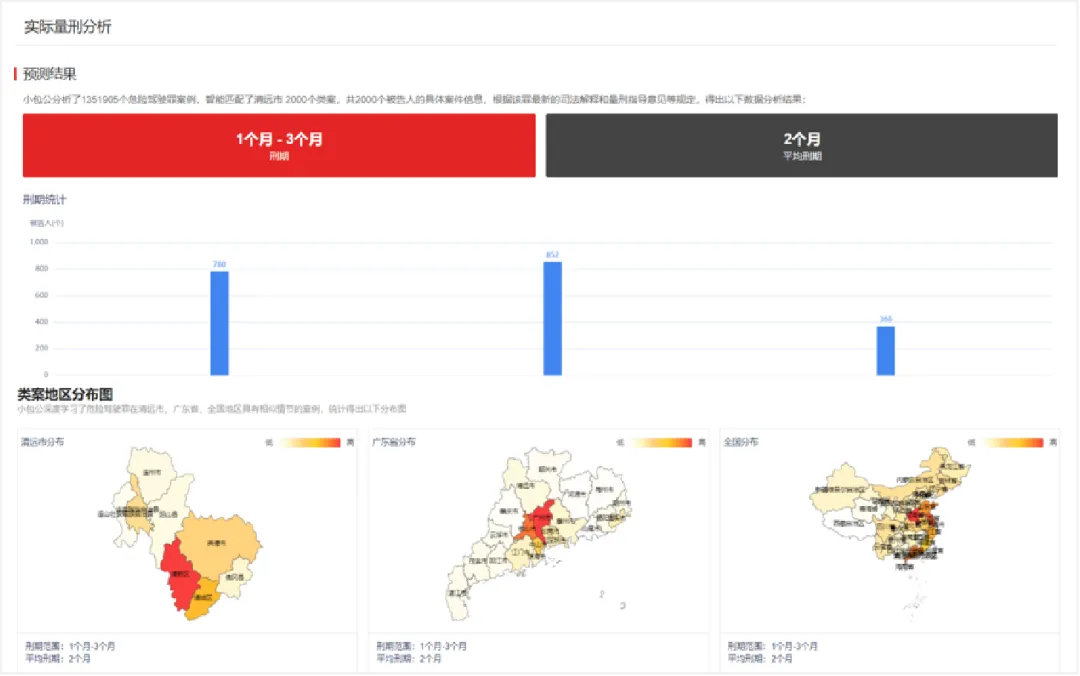
Task: Click the color legend gradient on 广东省分布 map
Action: 661,442
